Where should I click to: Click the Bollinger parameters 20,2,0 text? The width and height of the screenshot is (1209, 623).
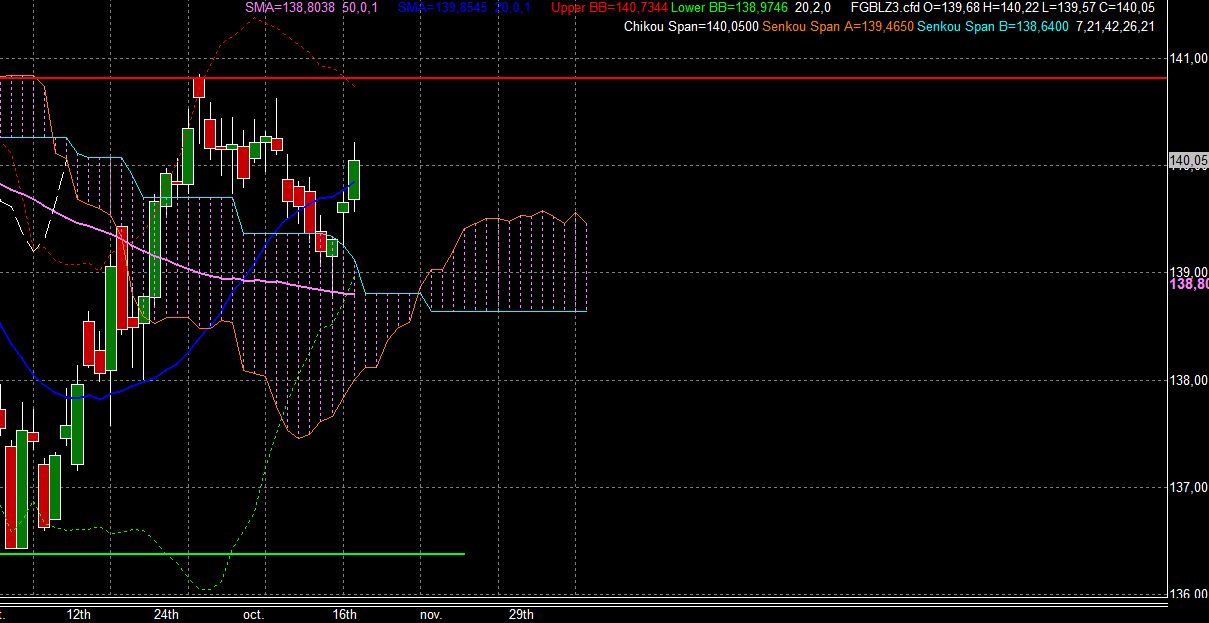[x=812, y=8]
